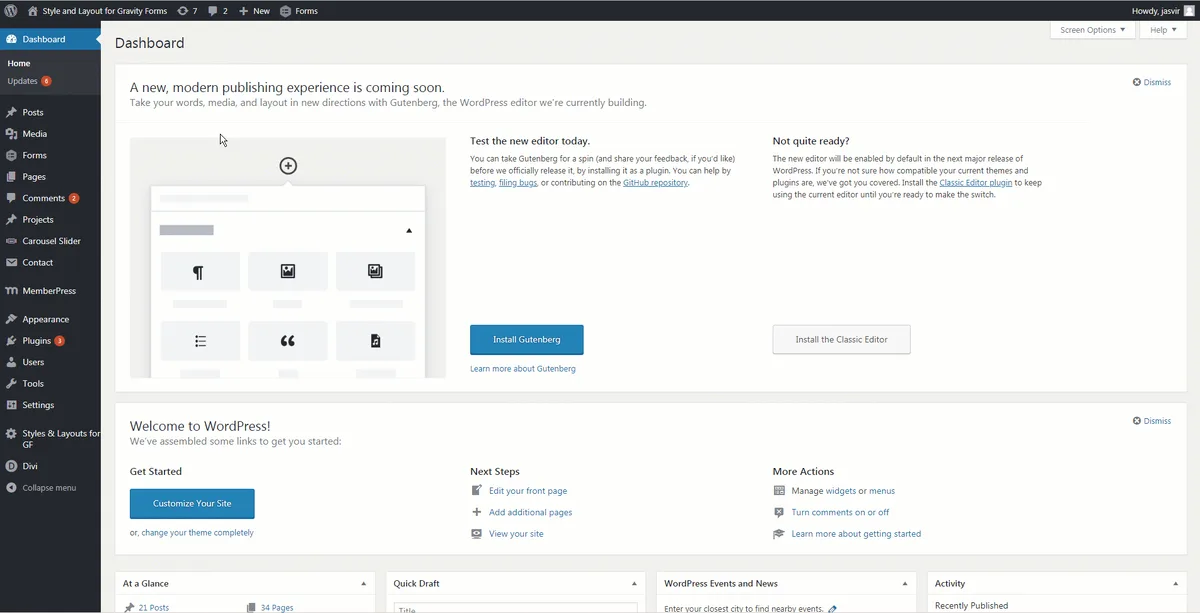Screen dimensions: 1200x613
Task: Click the widgets link under More Actions
Action: (841, 491)
